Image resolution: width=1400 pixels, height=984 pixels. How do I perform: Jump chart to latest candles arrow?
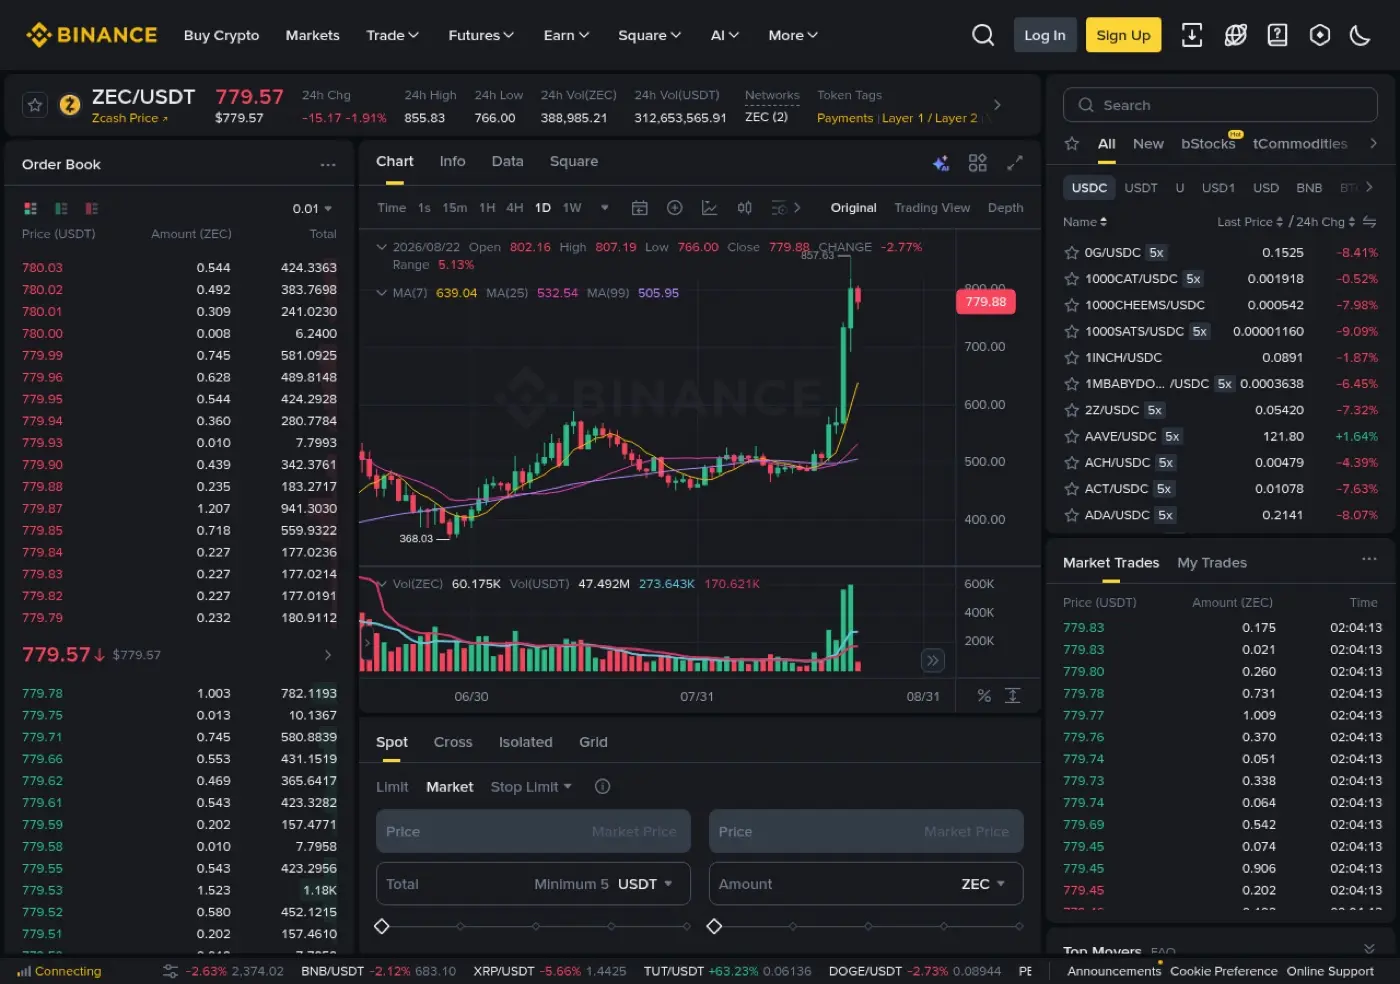pos(932,660)
